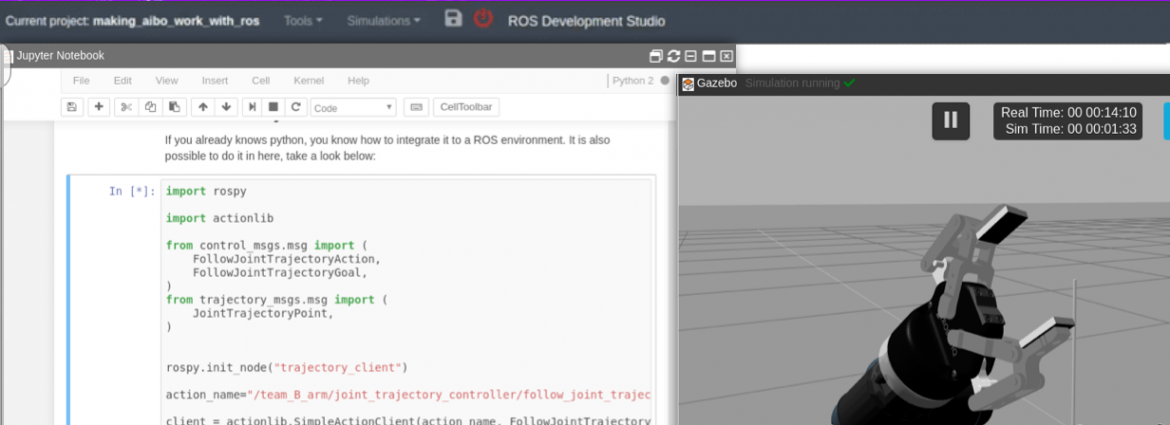Click the 'import rospy' code line
This screenshot has width=1170, height=425.
tap(206, 192)
